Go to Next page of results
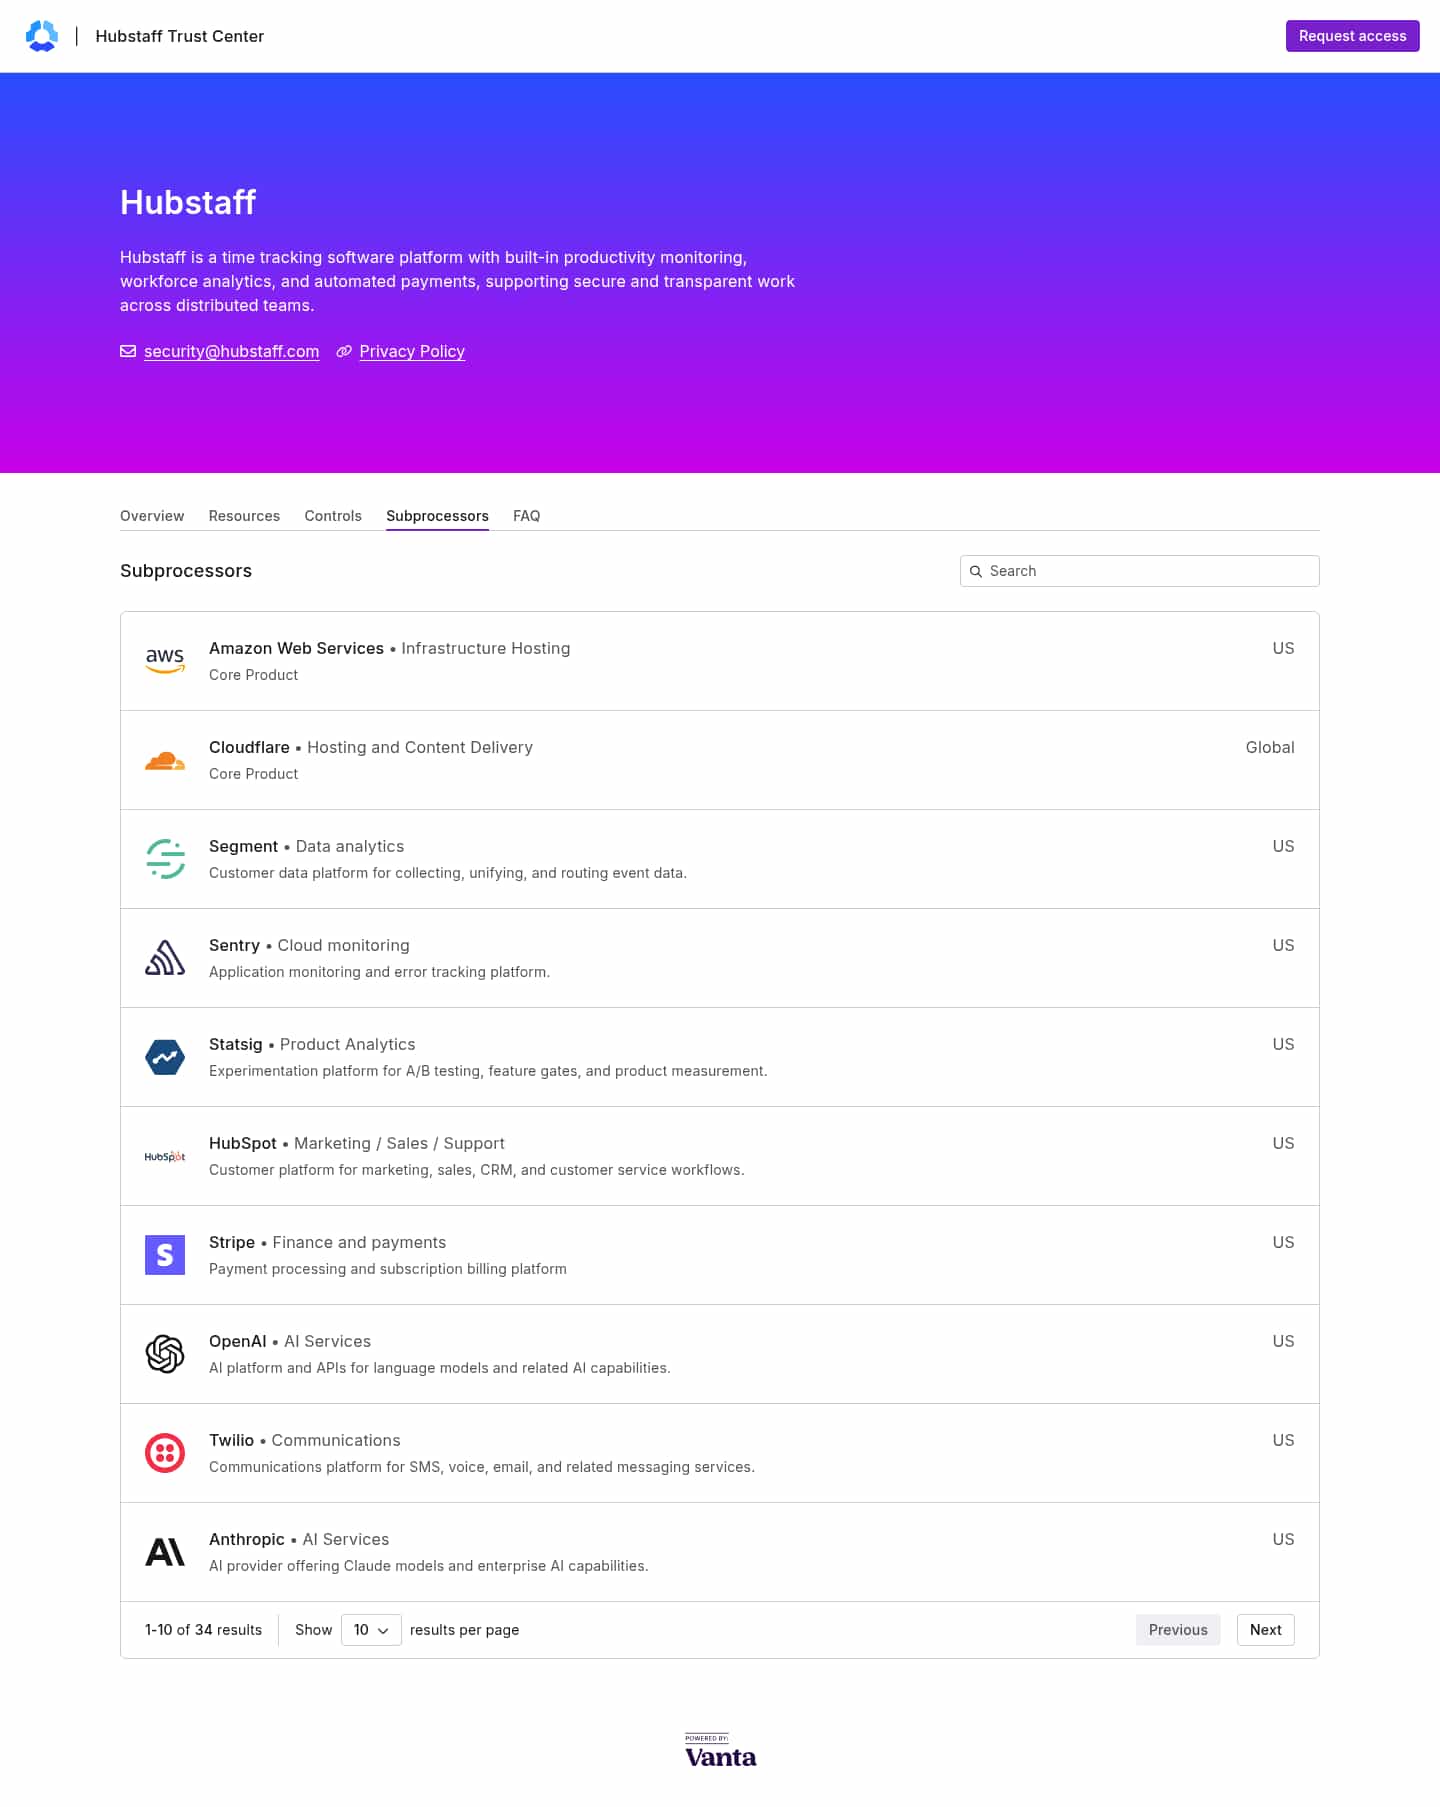 point(1265,1630)
